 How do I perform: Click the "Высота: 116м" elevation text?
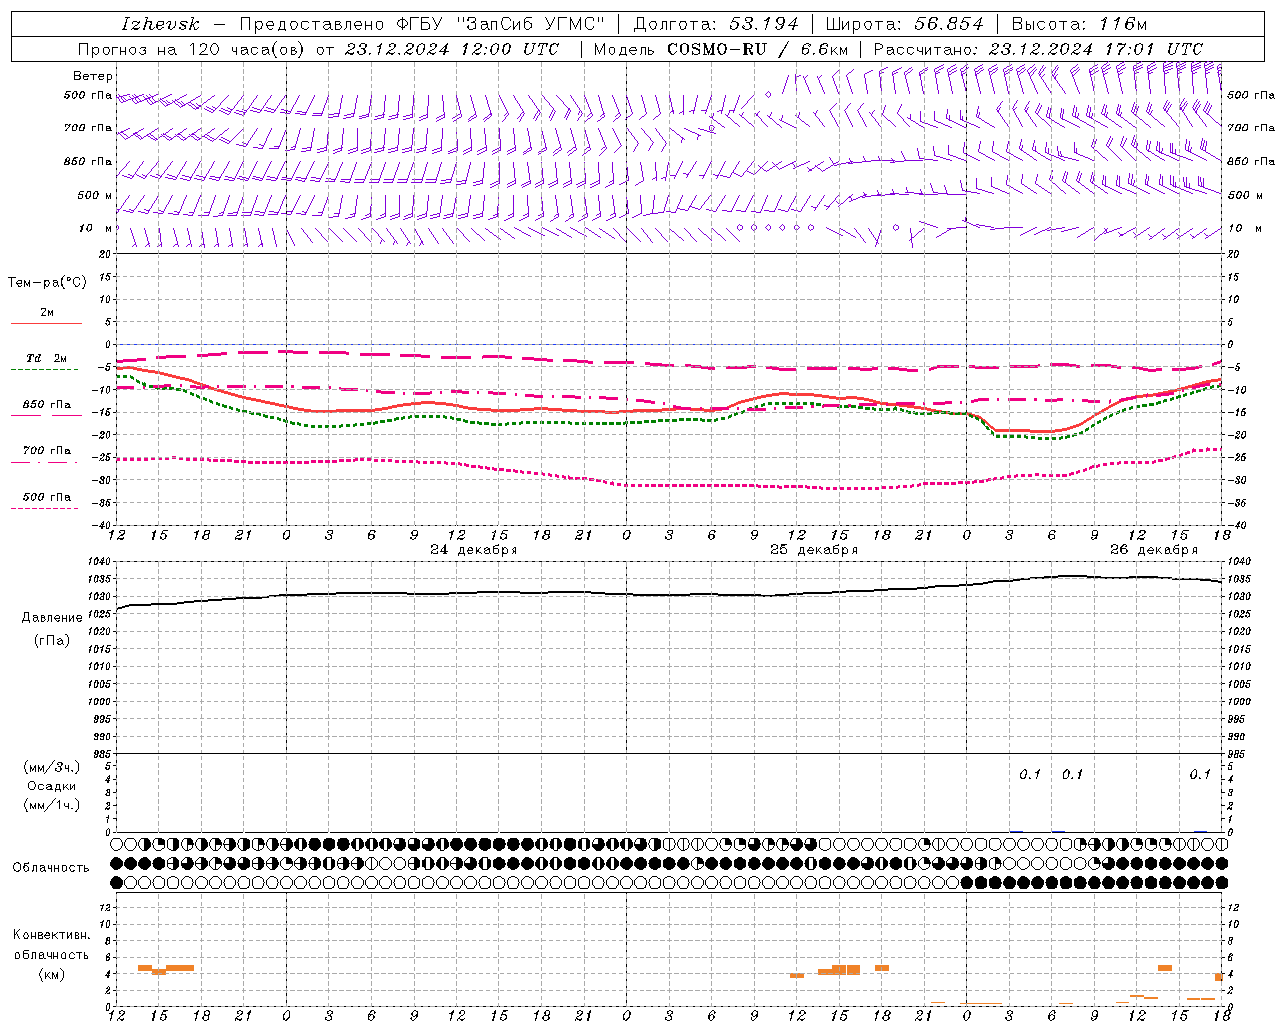pos(1080,24)
